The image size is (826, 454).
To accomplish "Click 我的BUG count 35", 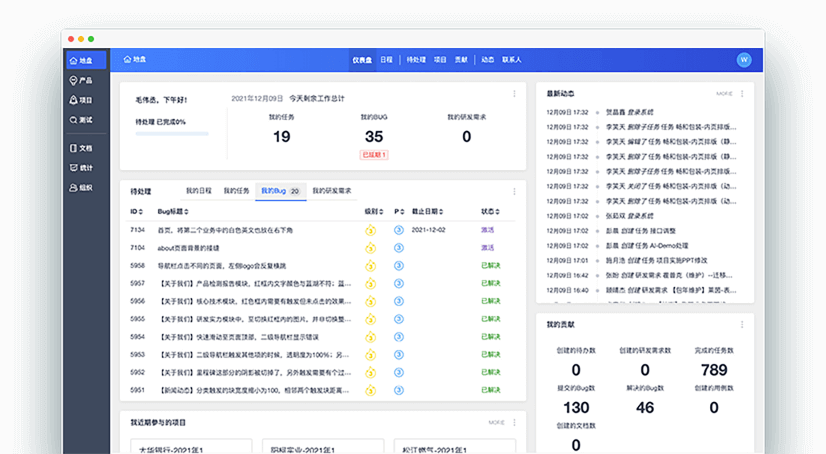I will pos(374,137).
